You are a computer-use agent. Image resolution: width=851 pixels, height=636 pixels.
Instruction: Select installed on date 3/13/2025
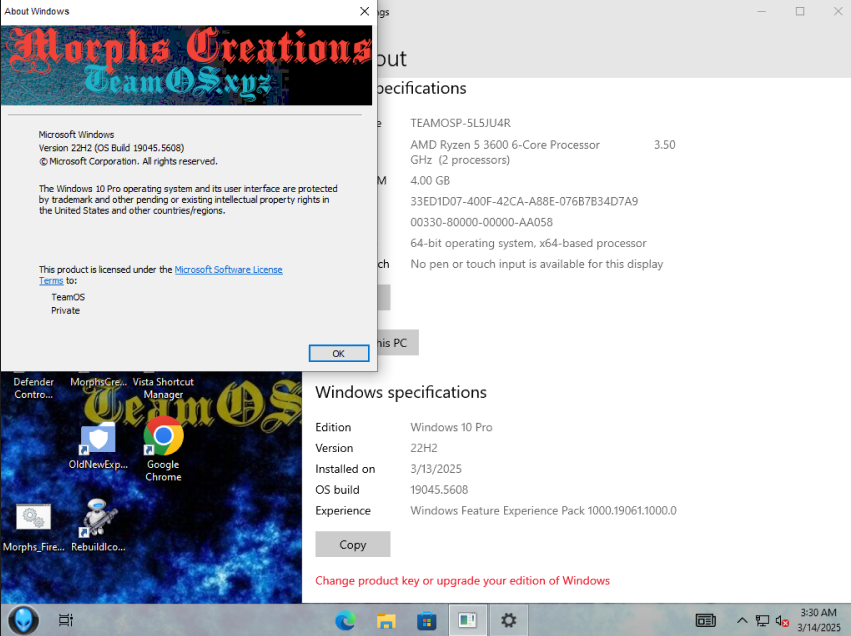436,469
